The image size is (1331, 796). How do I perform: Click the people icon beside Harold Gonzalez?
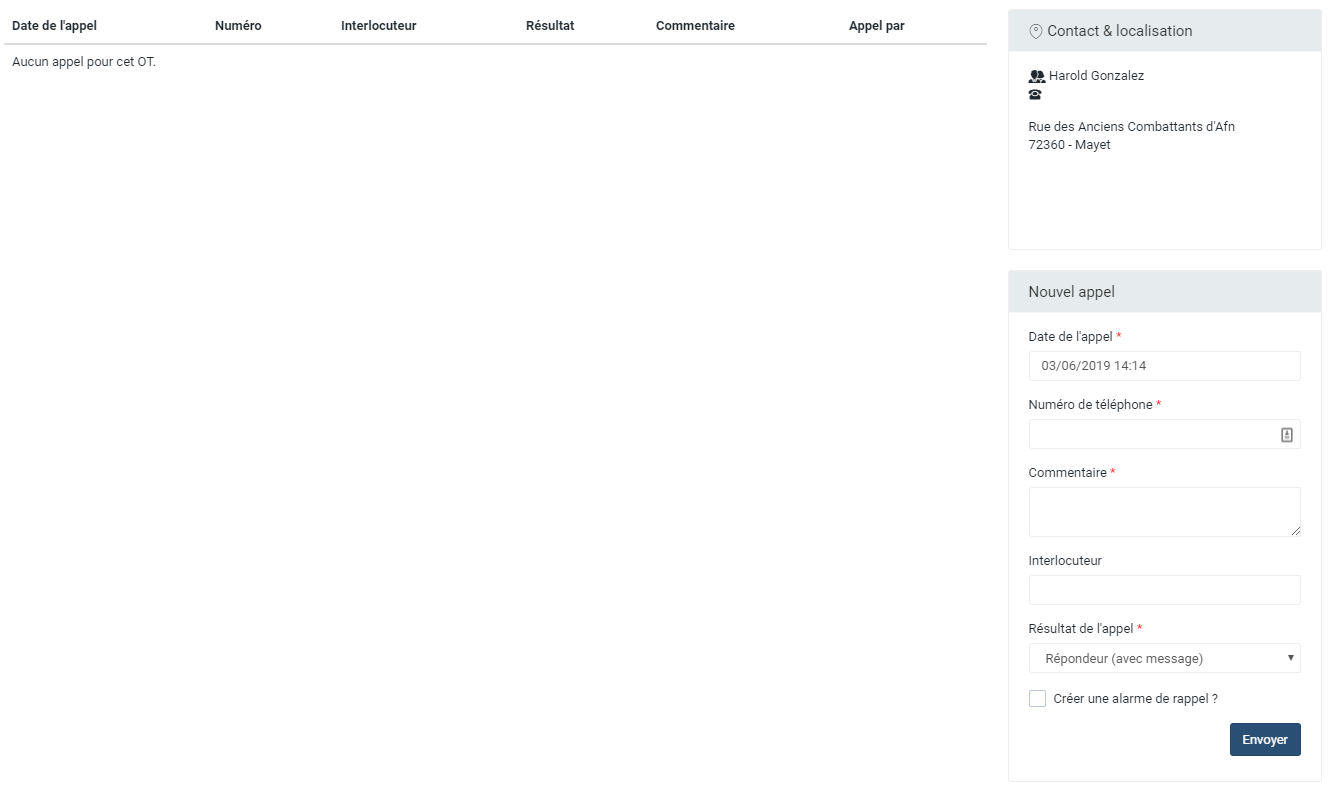pos(1036,76)
